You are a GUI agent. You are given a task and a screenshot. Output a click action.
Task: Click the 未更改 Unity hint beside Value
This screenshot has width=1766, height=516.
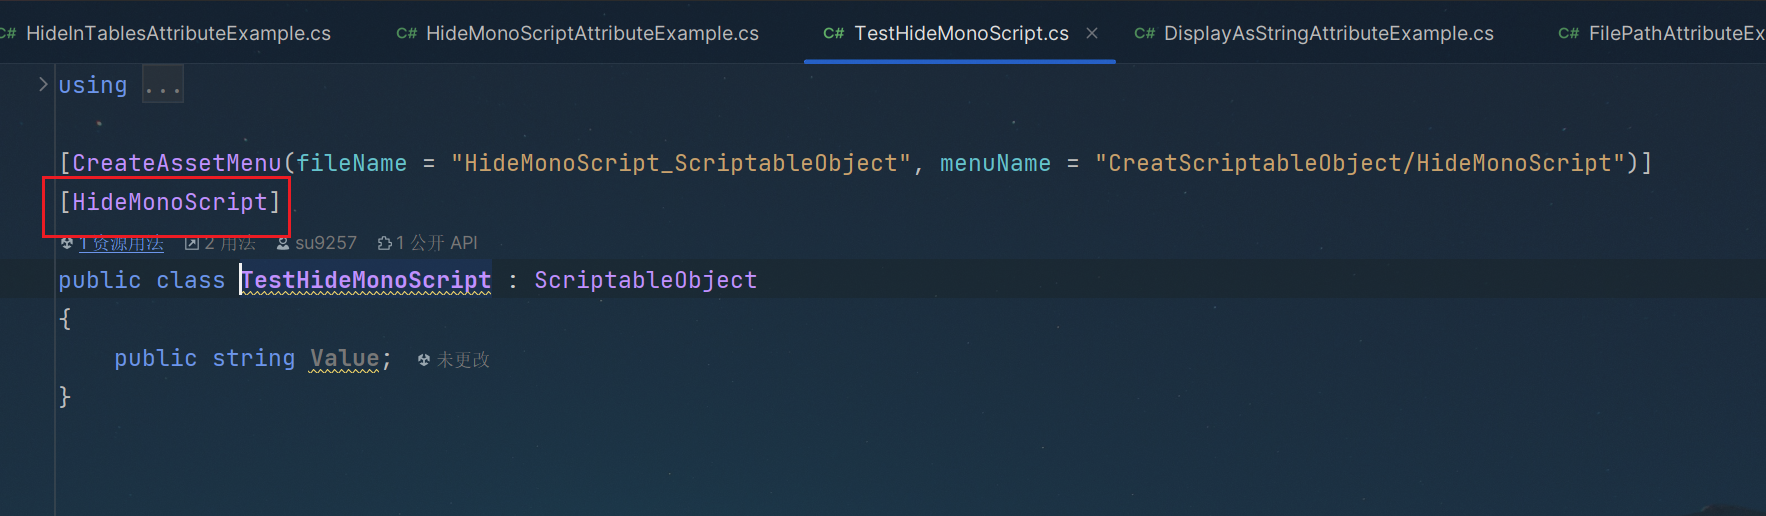click(x=454, y=359)
